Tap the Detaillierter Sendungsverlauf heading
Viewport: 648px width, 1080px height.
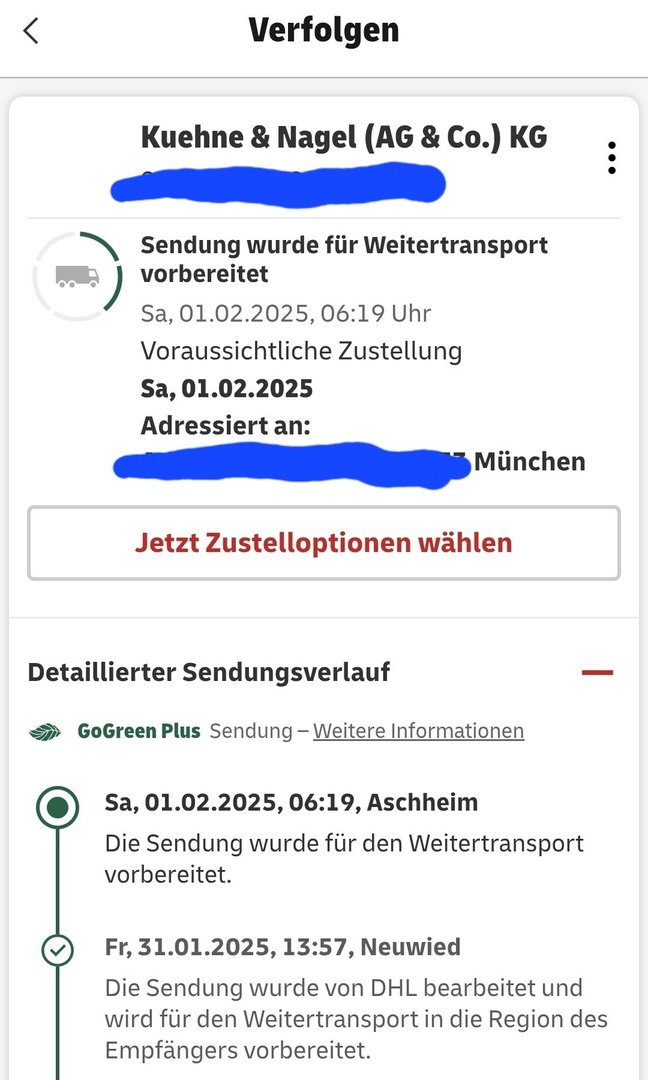209,672
